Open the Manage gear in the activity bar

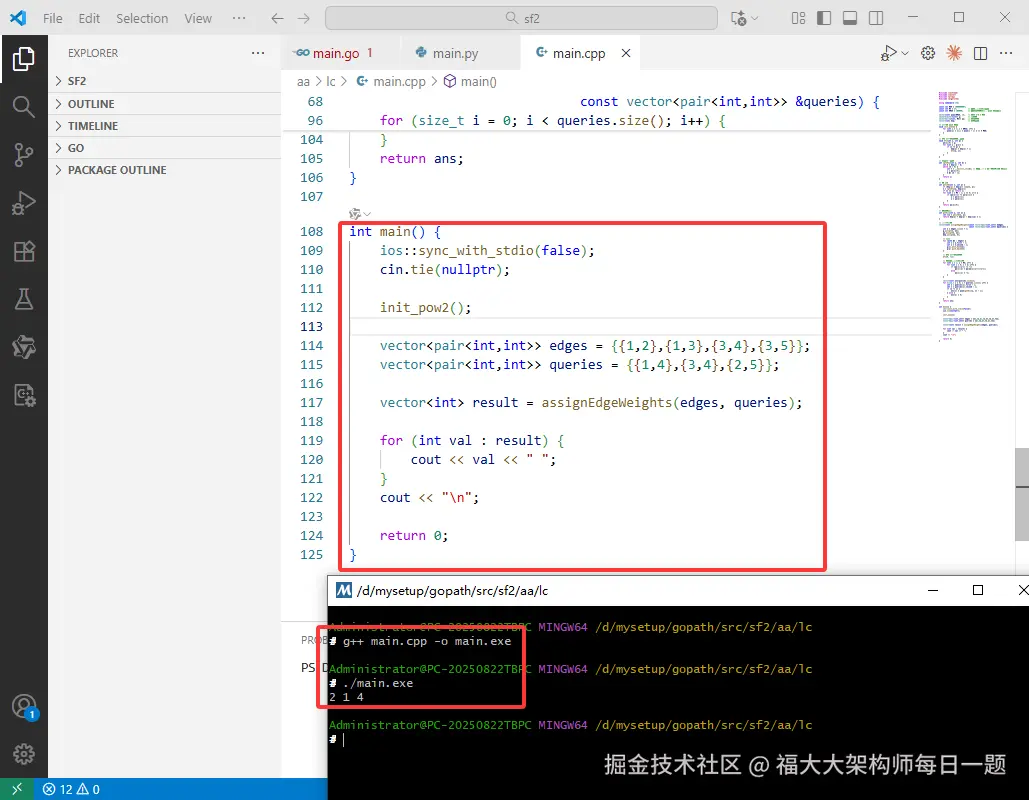[24, 753]
